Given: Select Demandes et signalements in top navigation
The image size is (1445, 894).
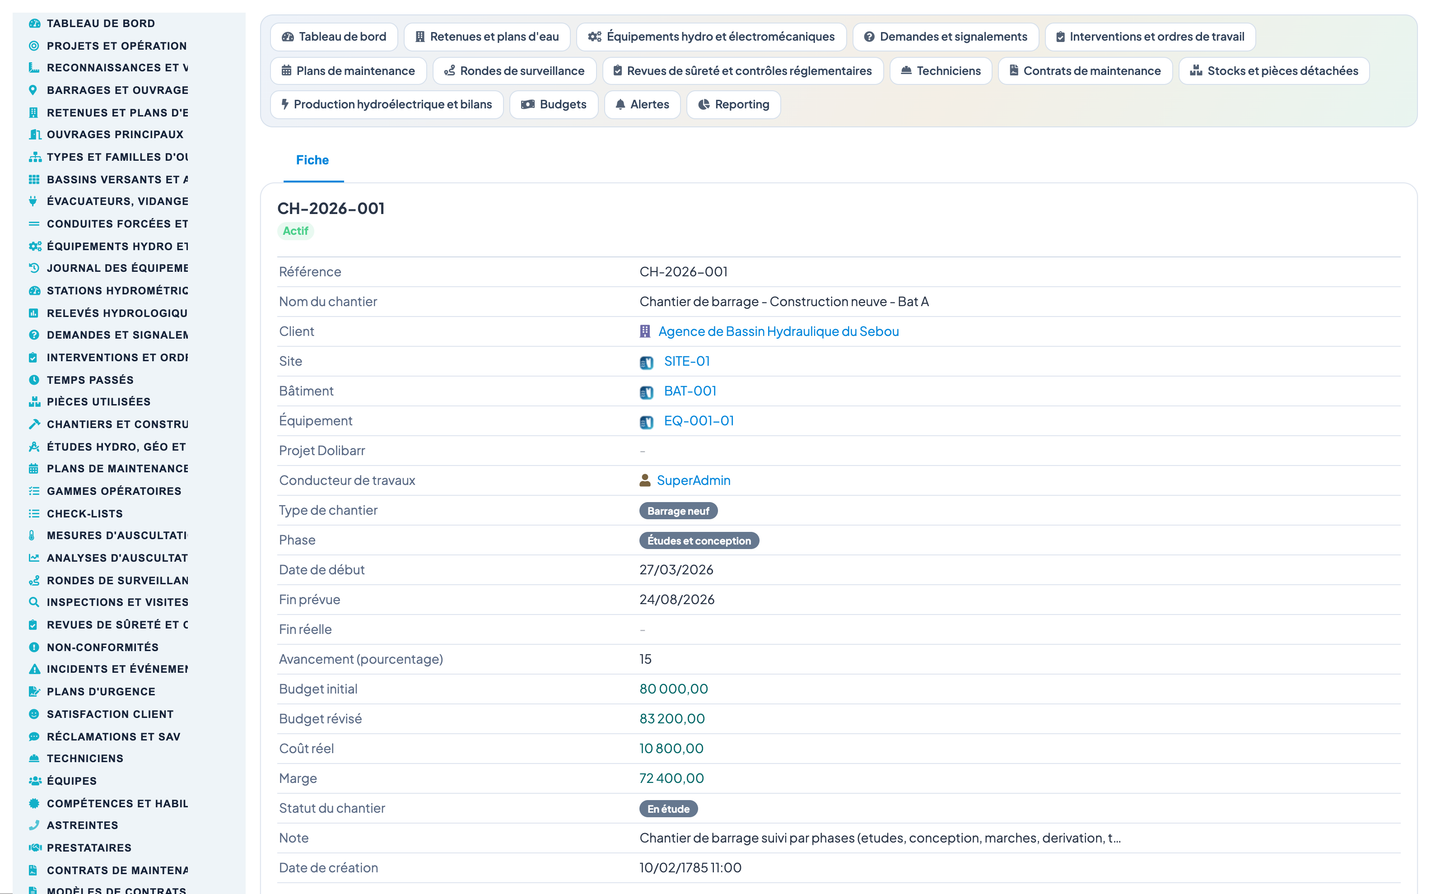Looking at the screenshot, I should tap(945, 37).
